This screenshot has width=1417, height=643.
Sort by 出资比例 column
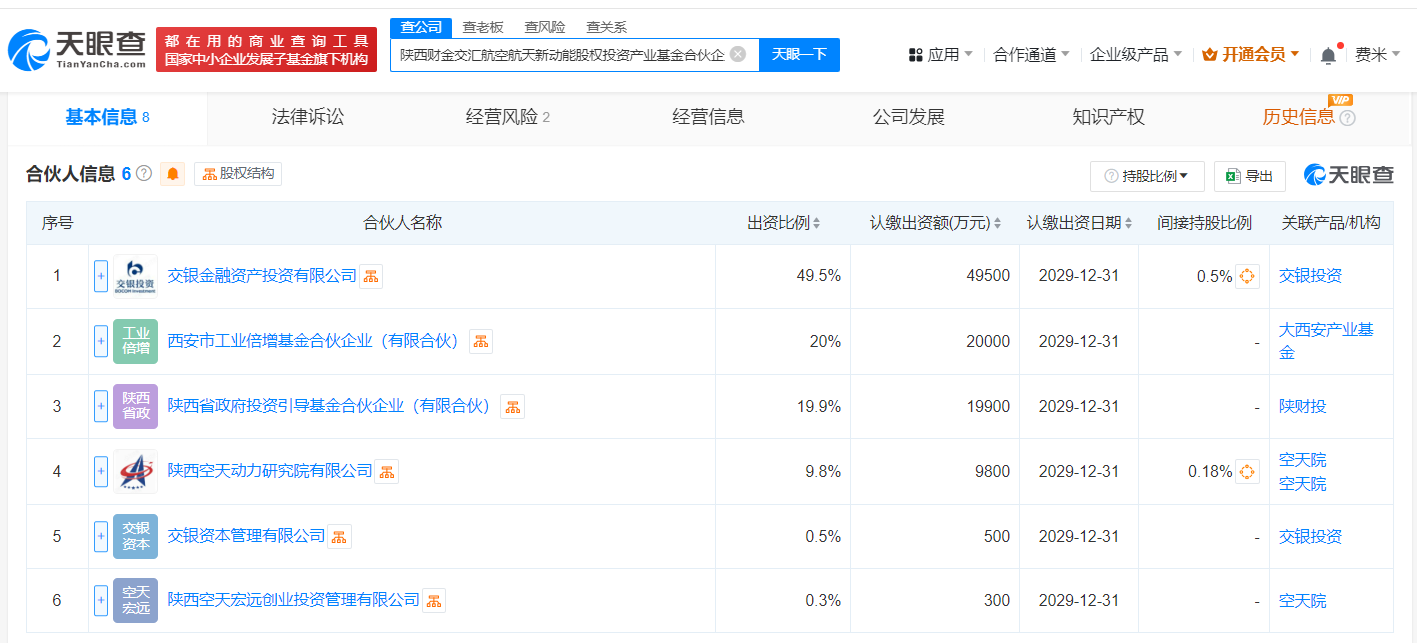(x=784, y=223)
